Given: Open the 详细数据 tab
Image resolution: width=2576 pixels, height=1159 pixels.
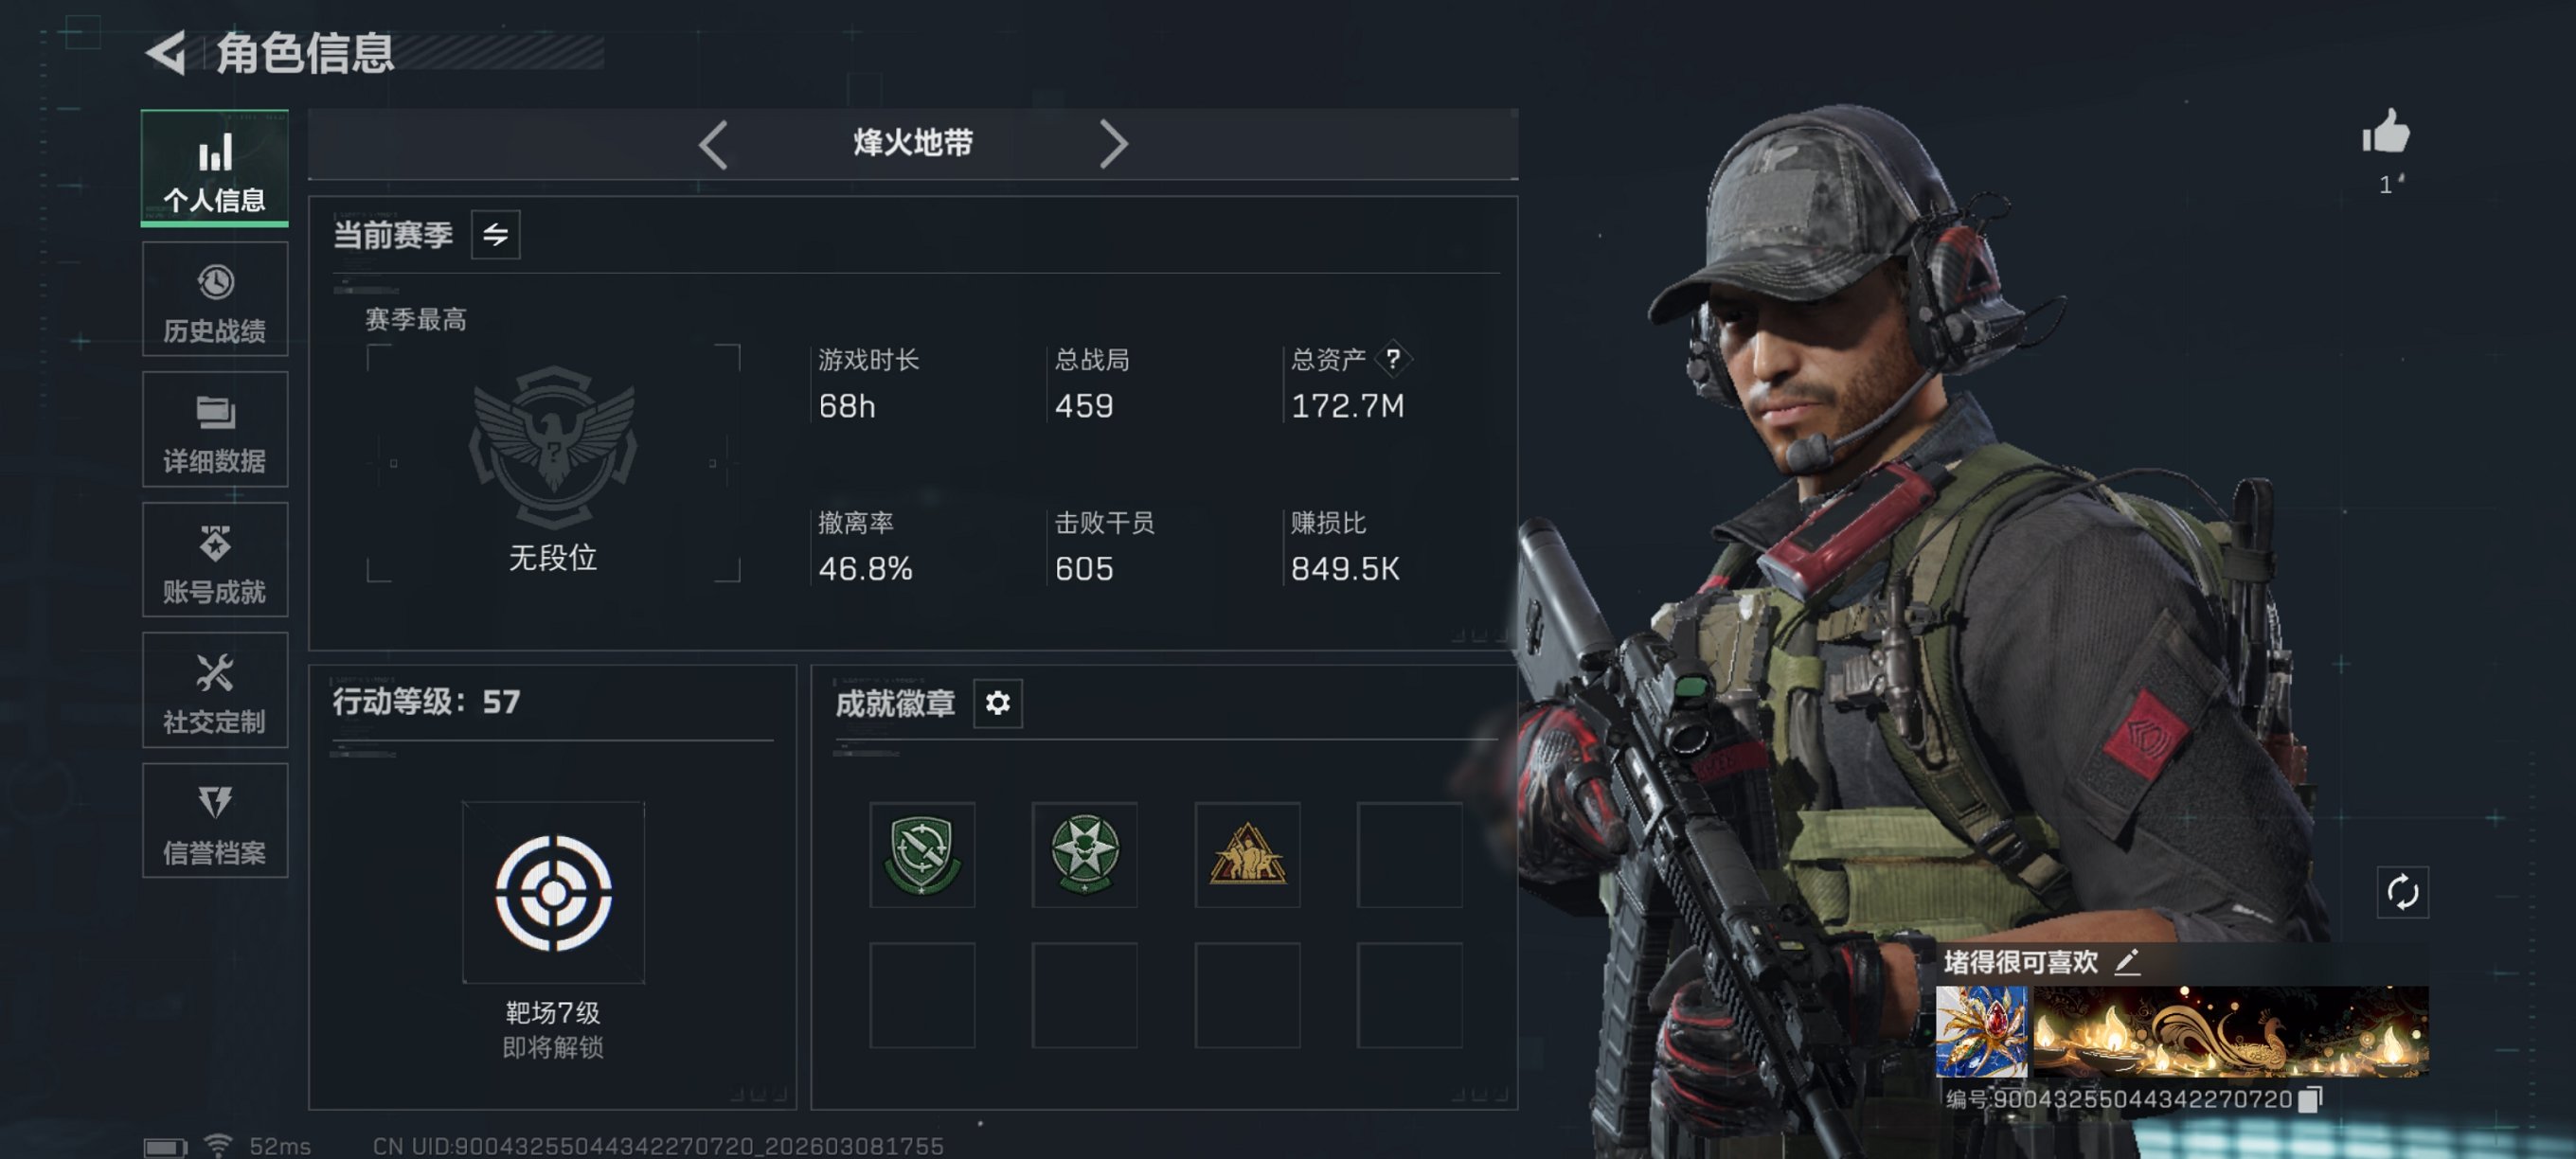Looking at the screenshot, I should tap(215, 430).
